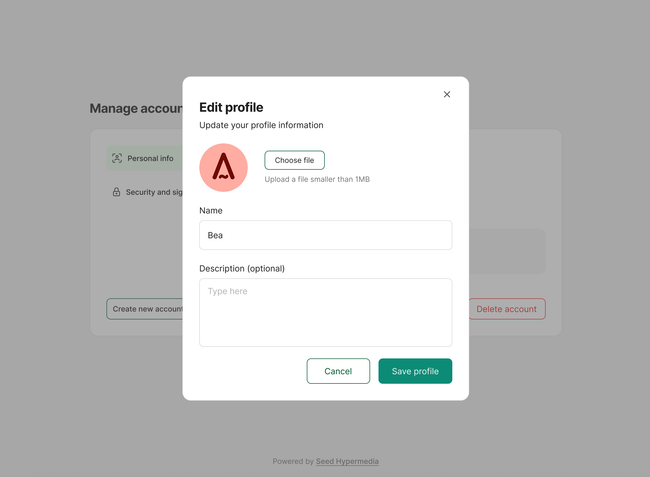The image size is (650, 477).
Task: Click the Security lock icon
Action: [x=117, y=192]
